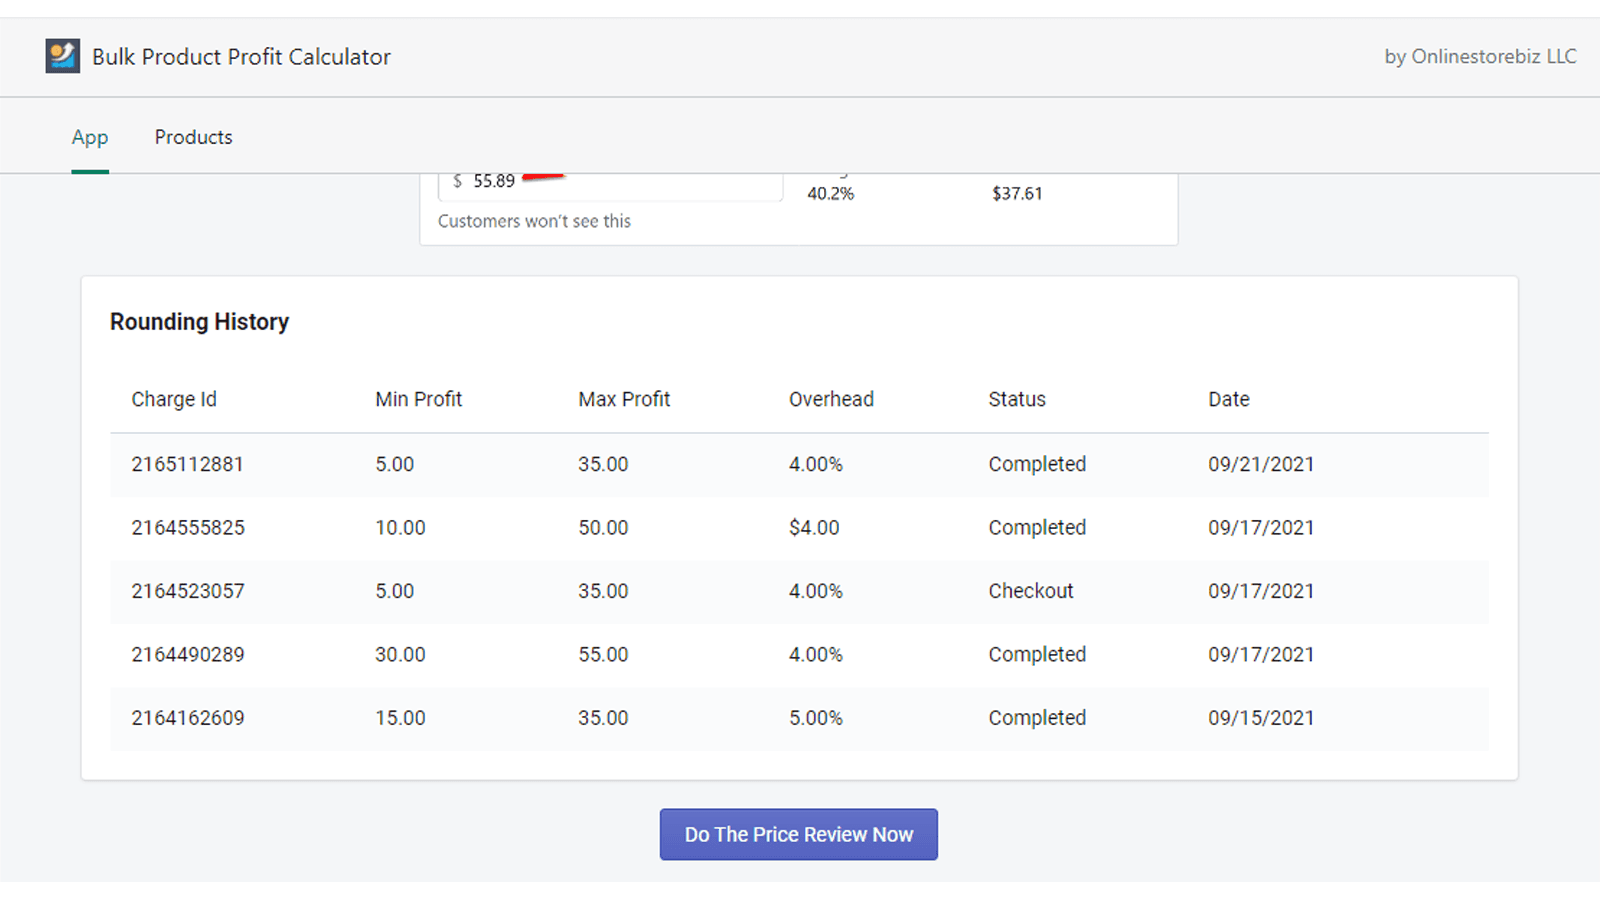
Task: Sort by the Charge Id column header
Action: (x=174, y=399)
